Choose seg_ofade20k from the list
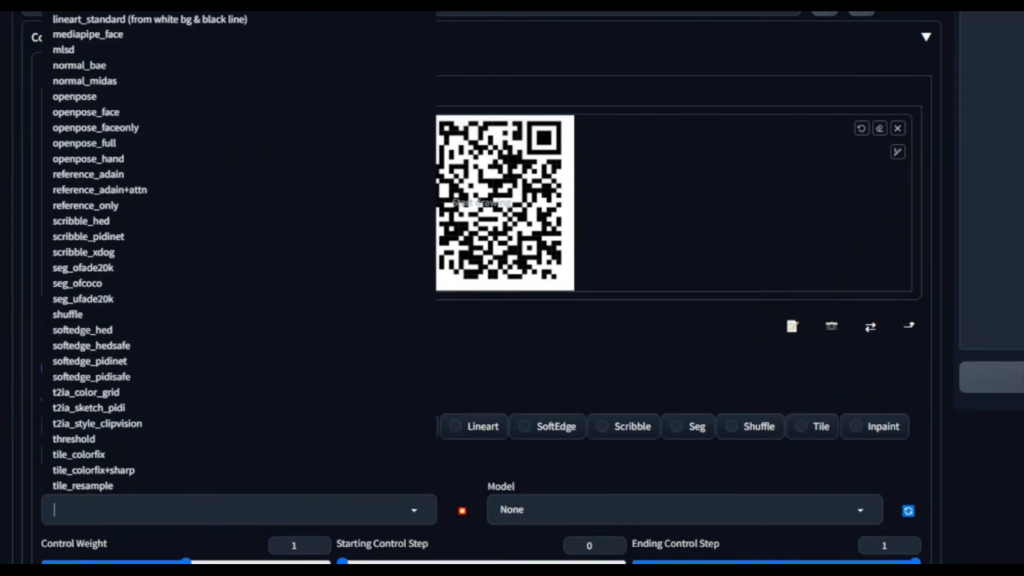 pos(83,268)
